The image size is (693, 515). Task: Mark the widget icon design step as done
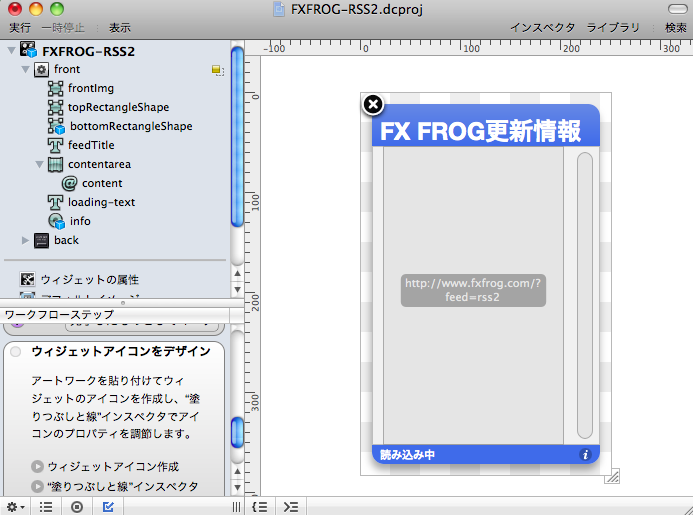16,352
